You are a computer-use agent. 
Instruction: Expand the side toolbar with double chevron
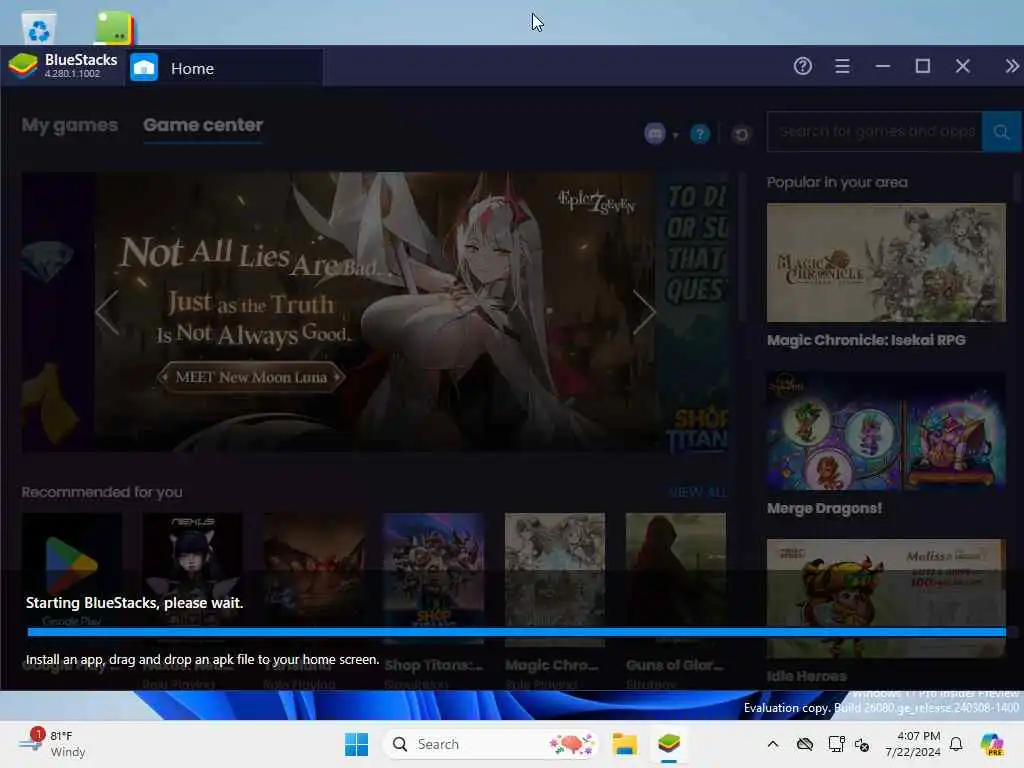(x=1012, y=66)
